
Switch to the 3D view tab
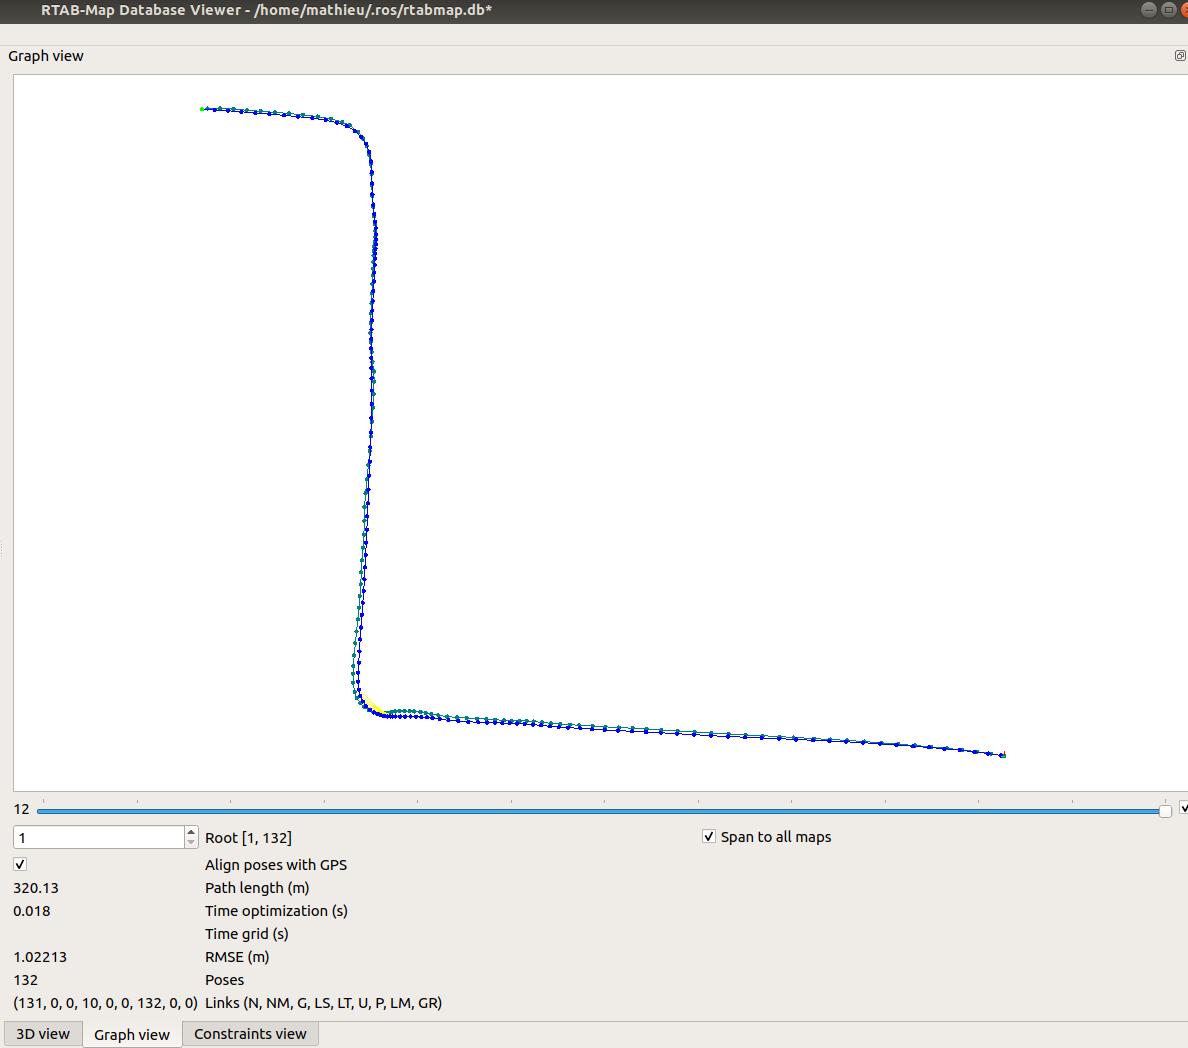pos(43,1034)
